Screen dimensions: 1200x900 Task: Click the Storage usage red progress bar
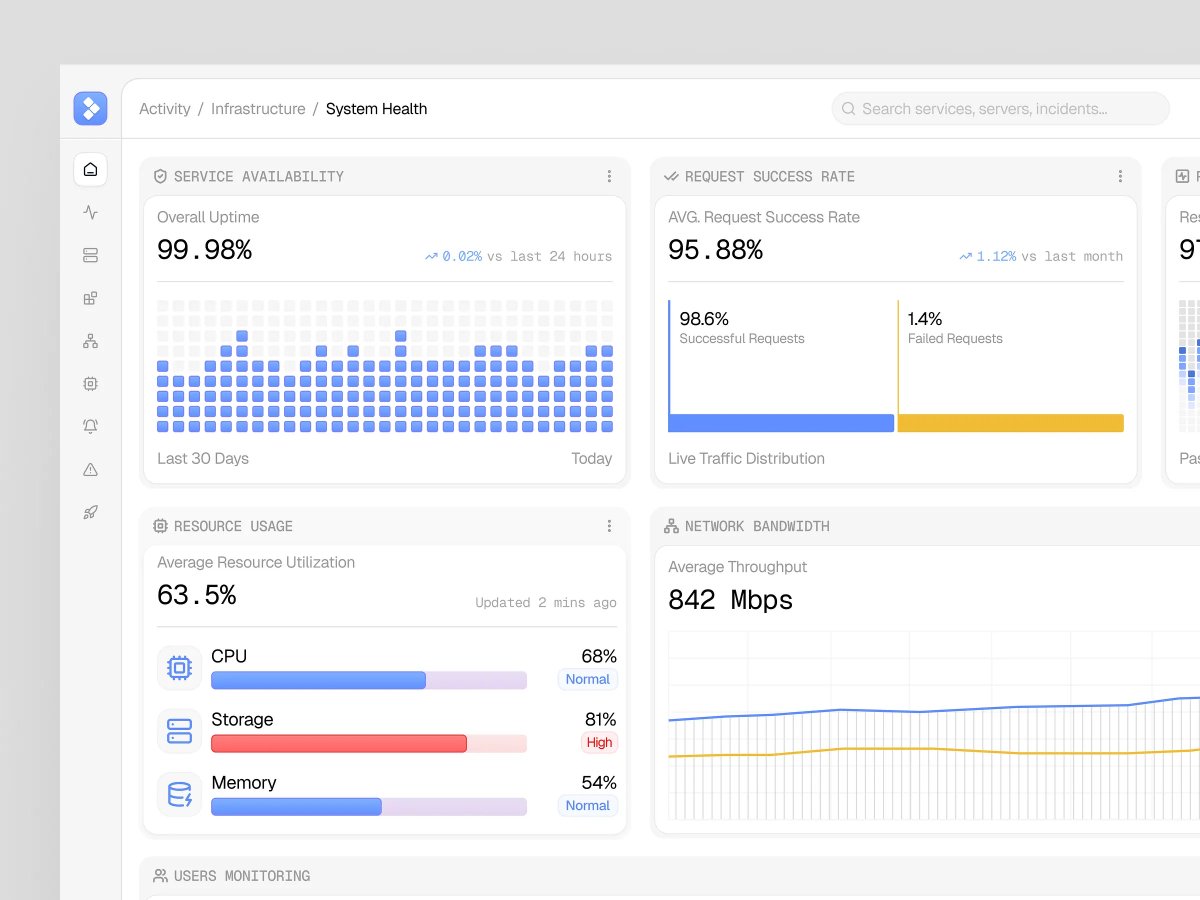pos(369,743)
